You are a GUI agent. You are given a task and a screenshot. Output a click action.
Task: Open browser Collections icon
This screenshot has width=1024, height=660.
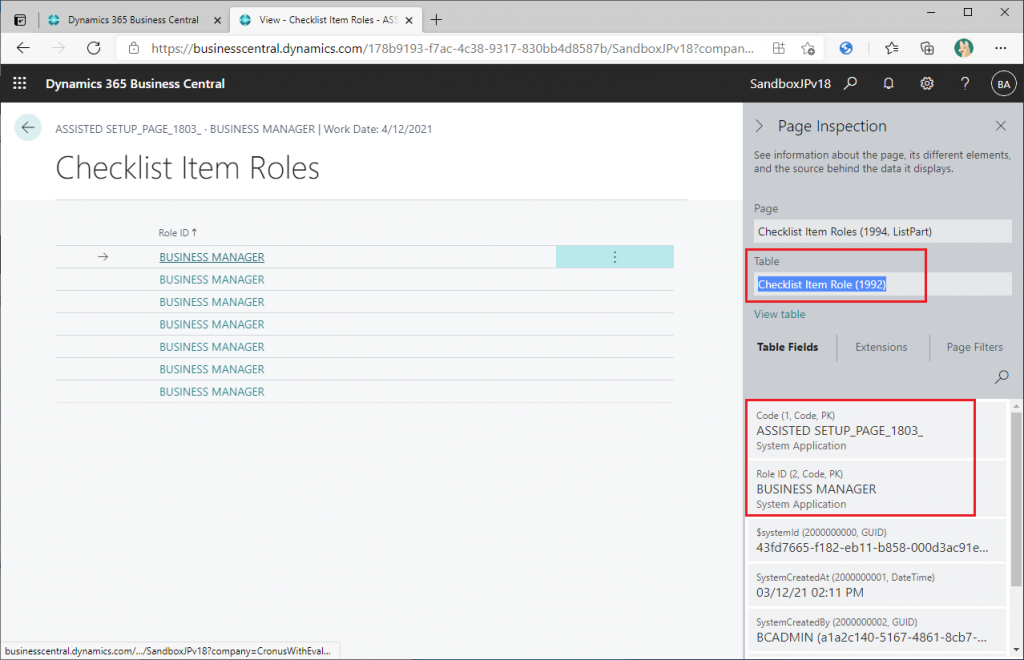coord(927,48)
